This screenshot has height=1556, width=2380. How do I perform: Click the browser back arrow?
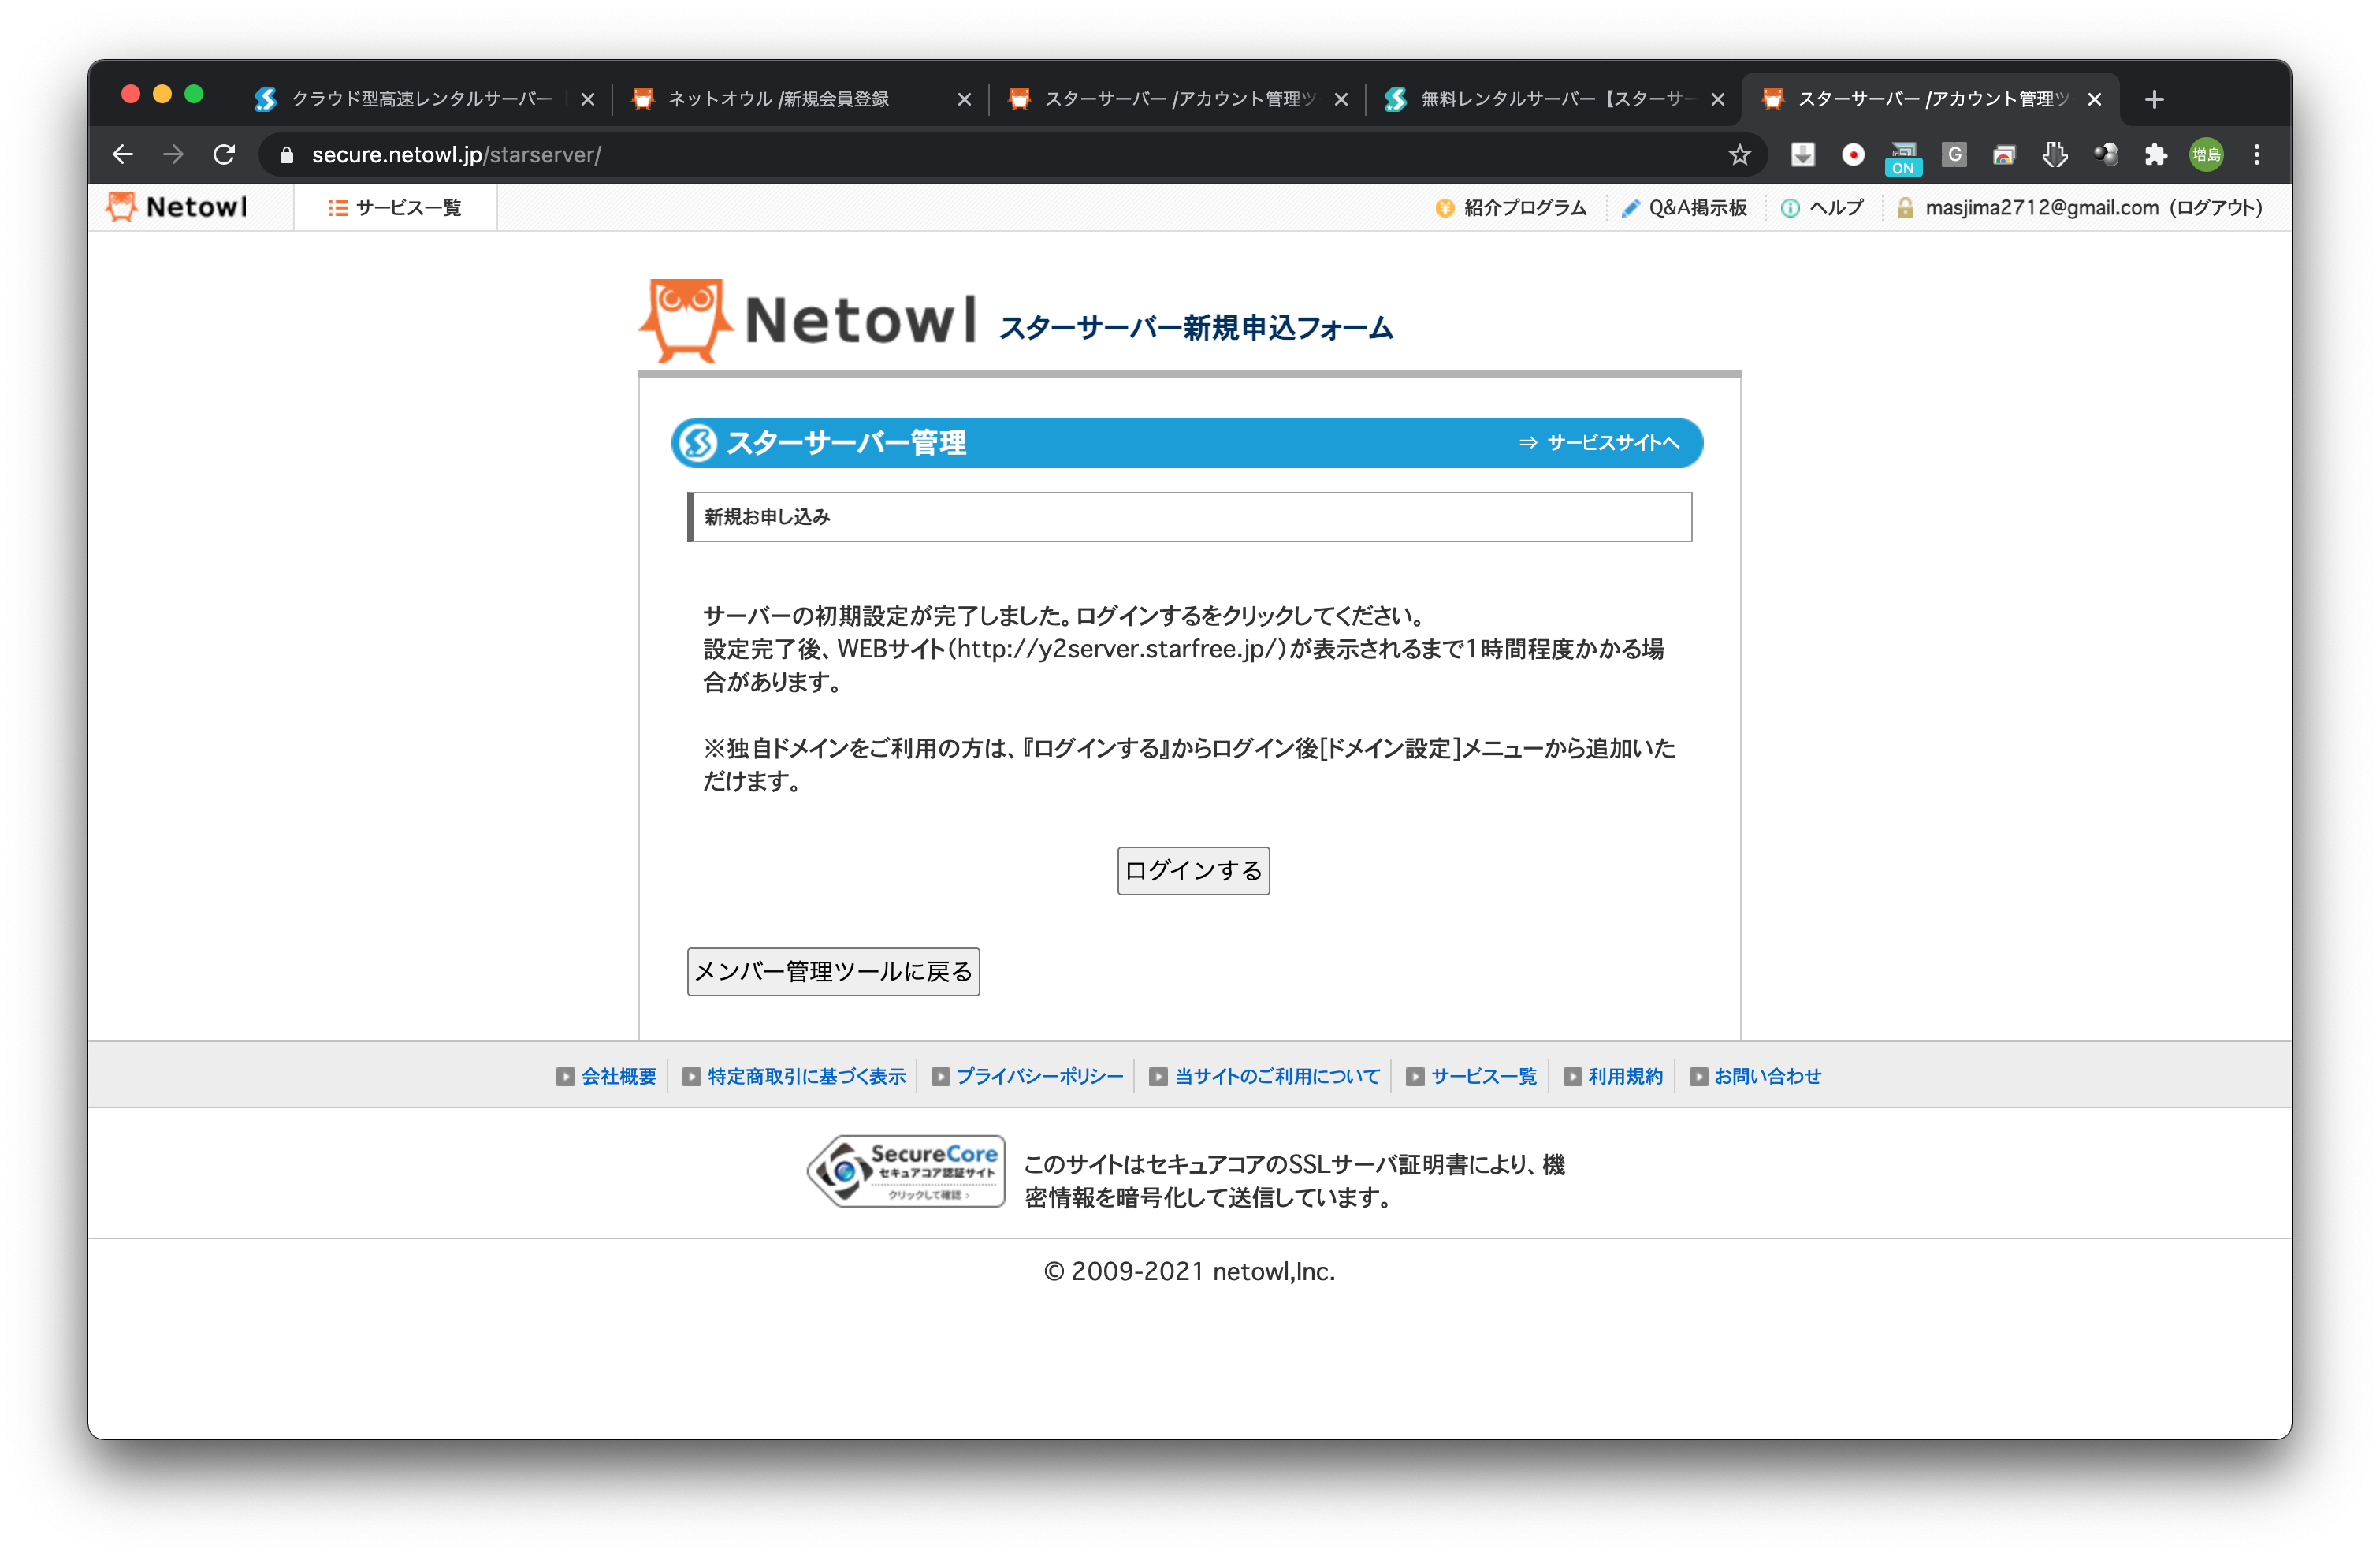click(122, 154)
